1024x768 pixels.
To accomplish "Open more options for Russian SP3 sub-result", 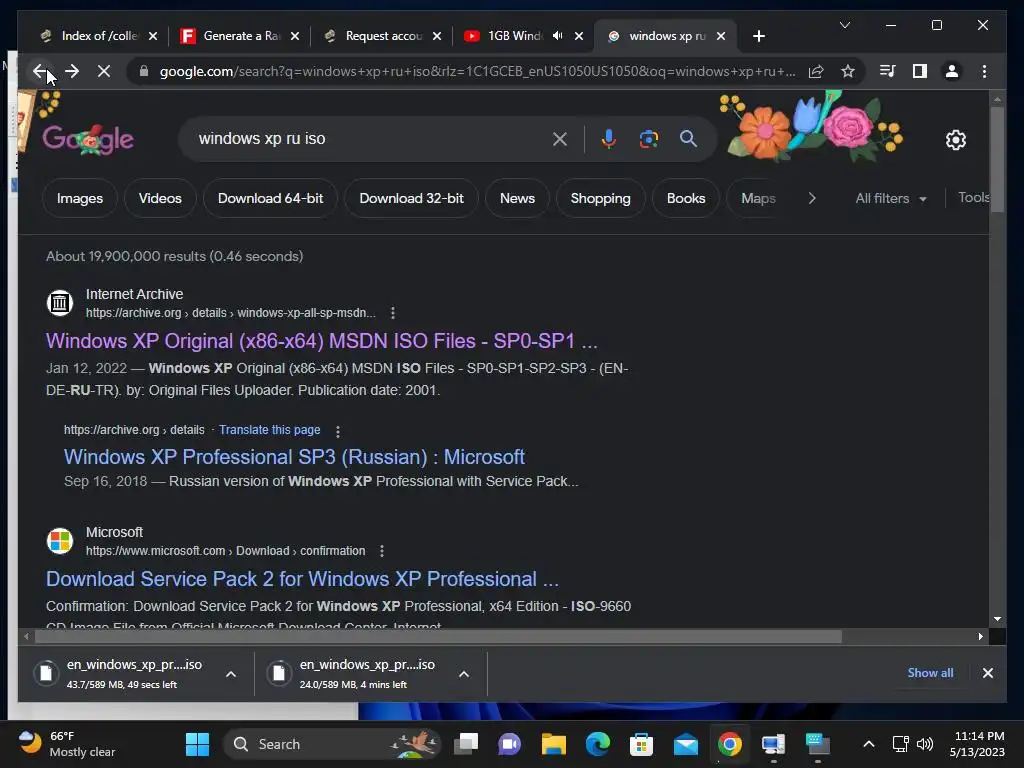I will coord(338,431).
